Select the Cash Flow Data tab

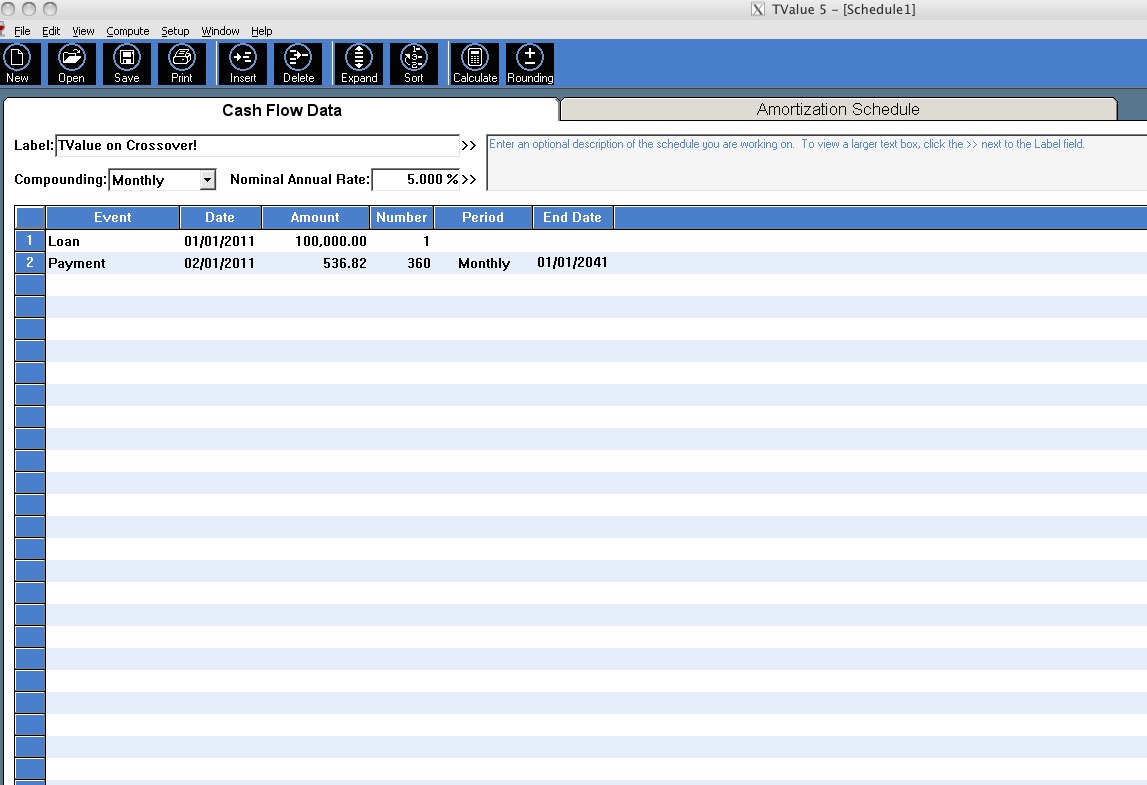coord(282,110)
